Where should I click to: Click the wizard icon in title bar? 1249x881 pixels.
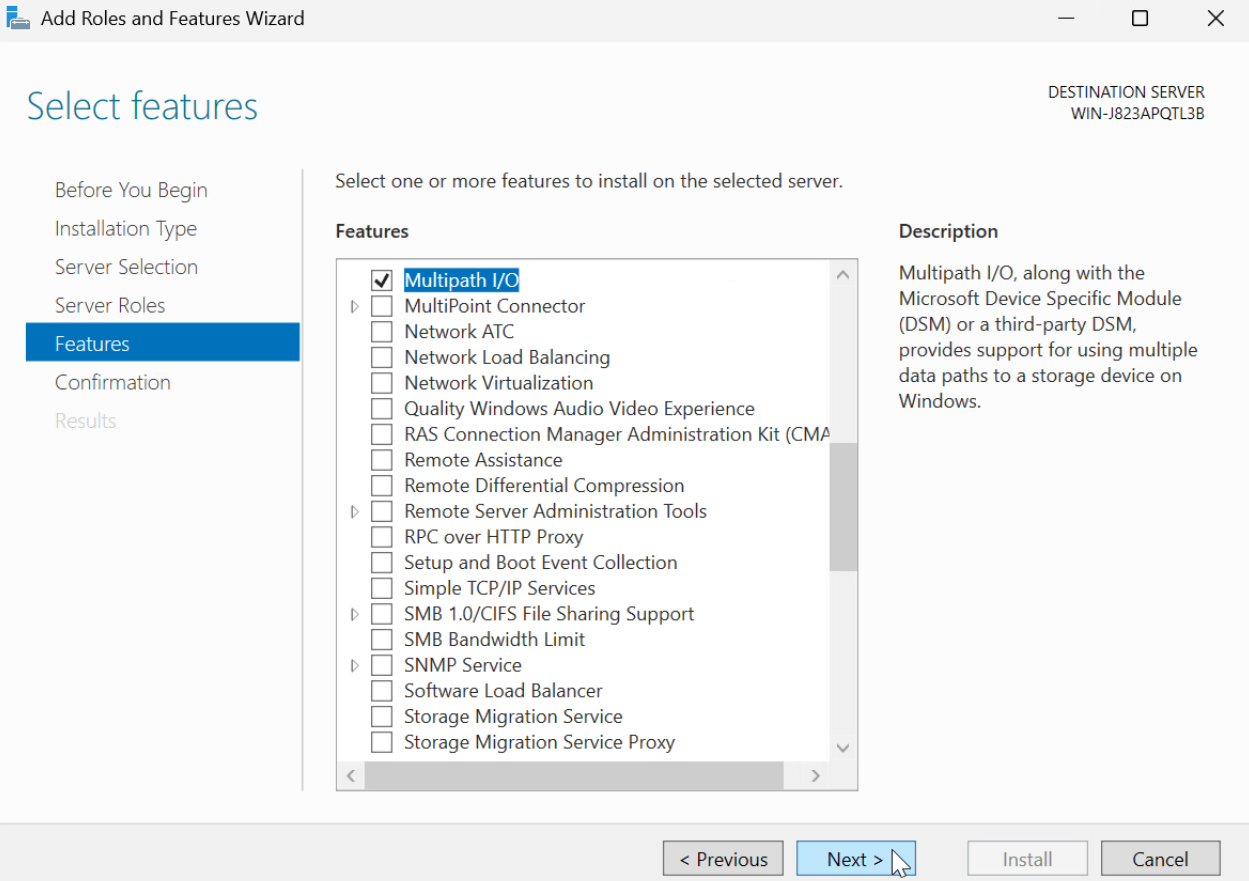[18, 18]
